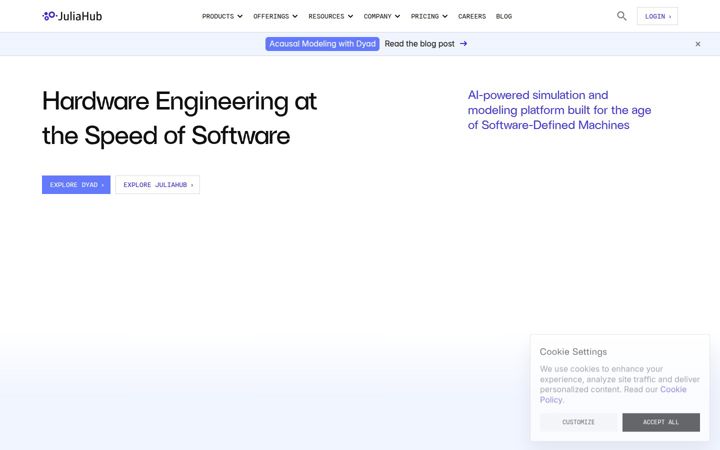Image resolution: width=720 pixels, height=450 pixels.
Task: Click the Cookie Settings heading
Action: click(x=573, y=352)
